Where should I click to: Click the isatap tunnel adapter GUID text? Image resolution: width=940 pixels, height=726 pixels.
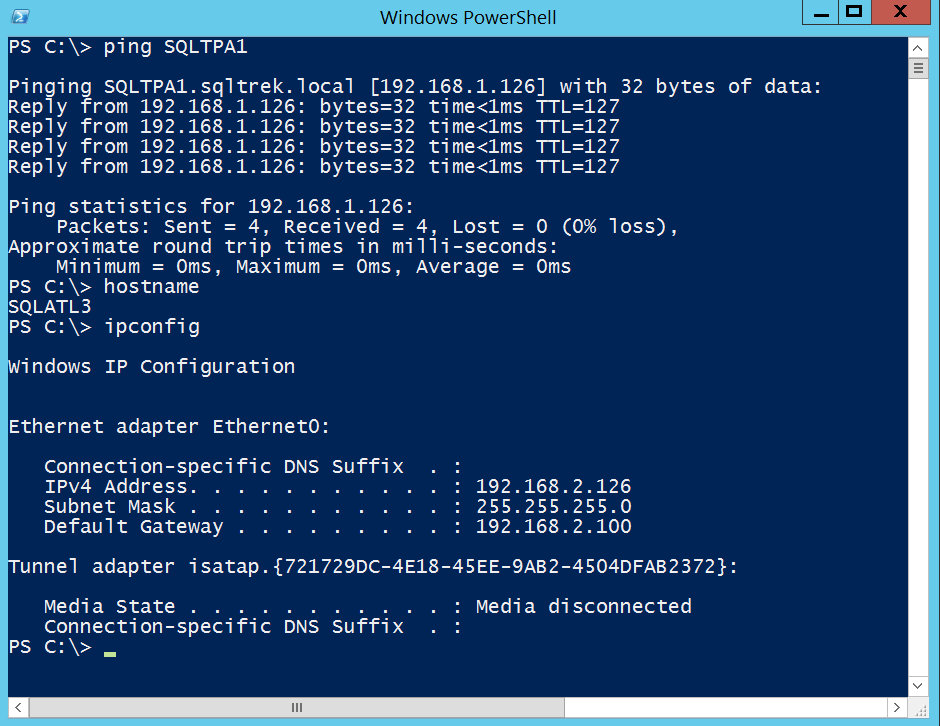click(x=510, y=567)
